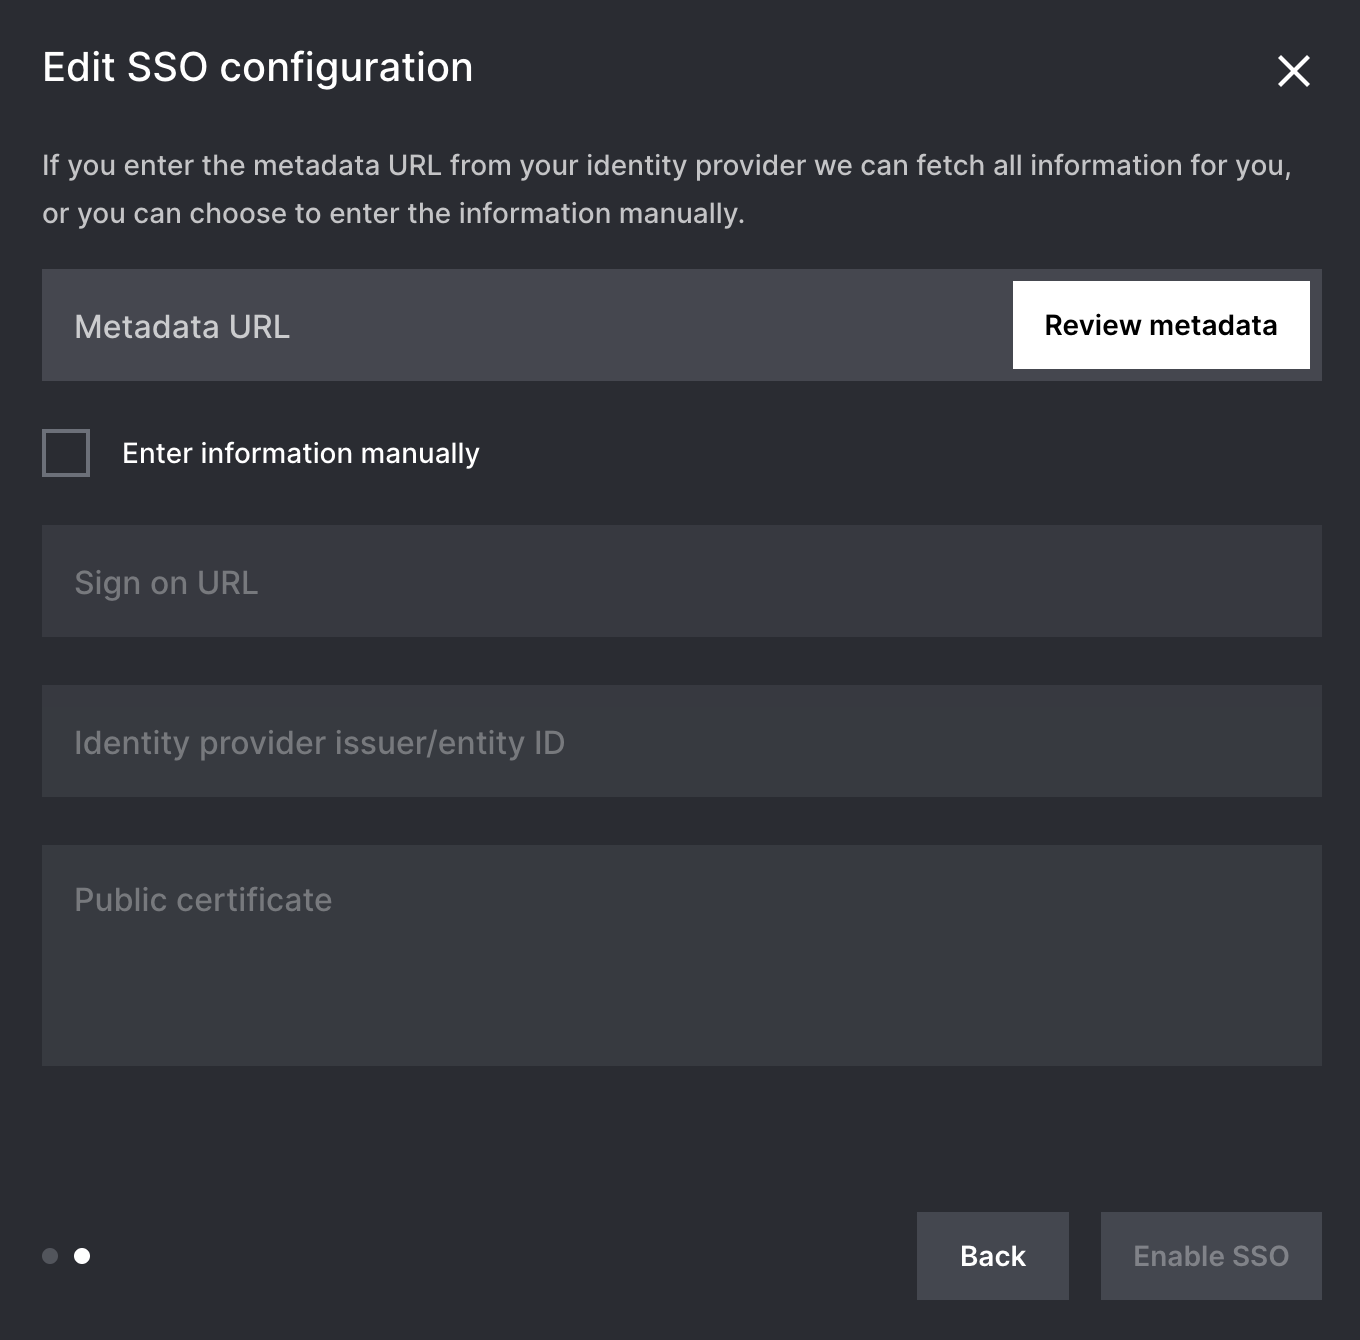Click the Sign on URL placeholder

coord(166,581)
